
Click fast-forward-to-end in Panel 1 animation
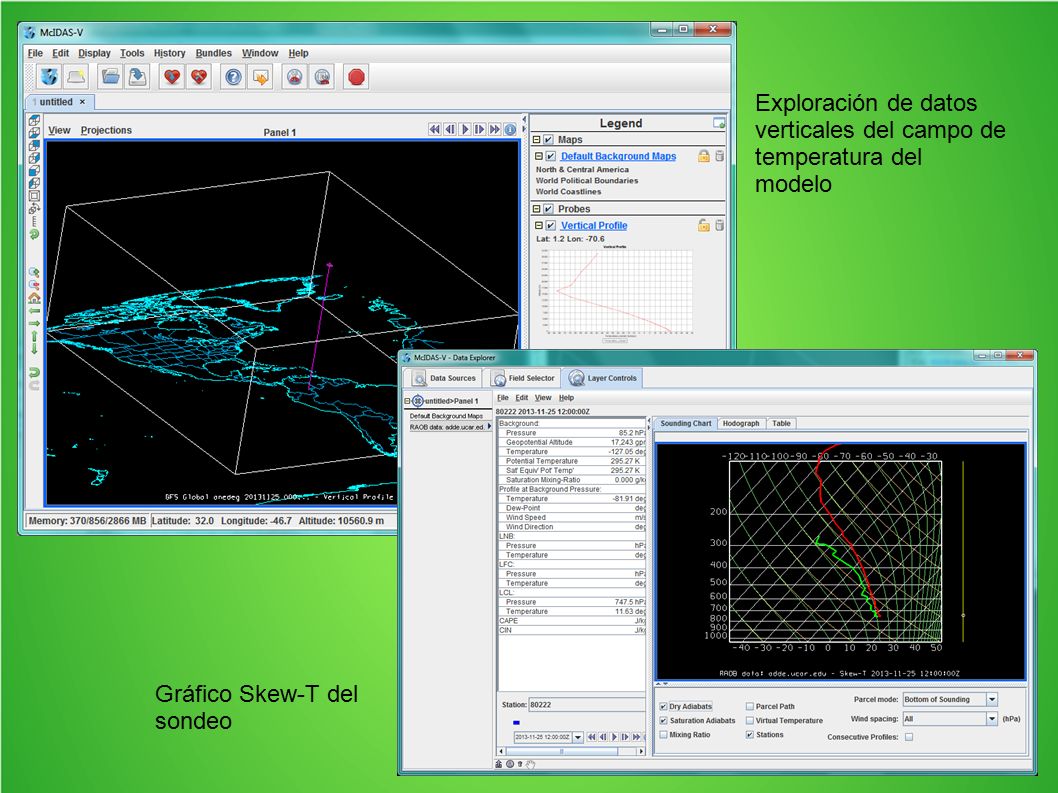495,129
